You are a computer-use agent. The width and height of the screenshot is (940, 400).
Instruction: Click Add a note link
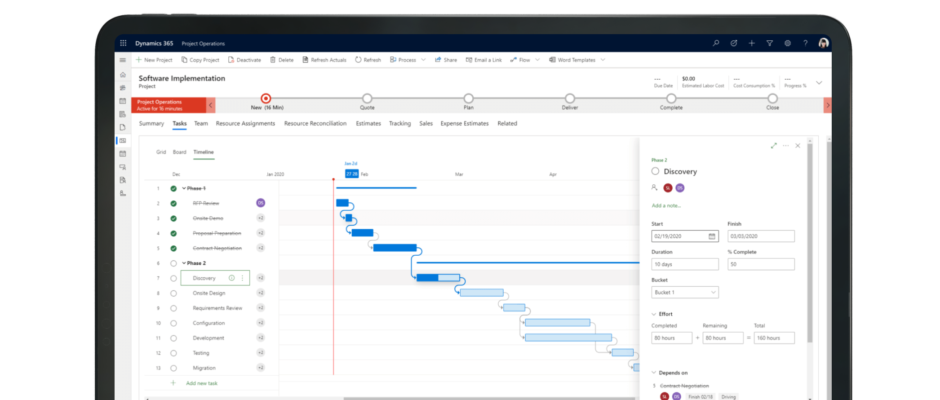pyautogui.click(x=667, y=206)
